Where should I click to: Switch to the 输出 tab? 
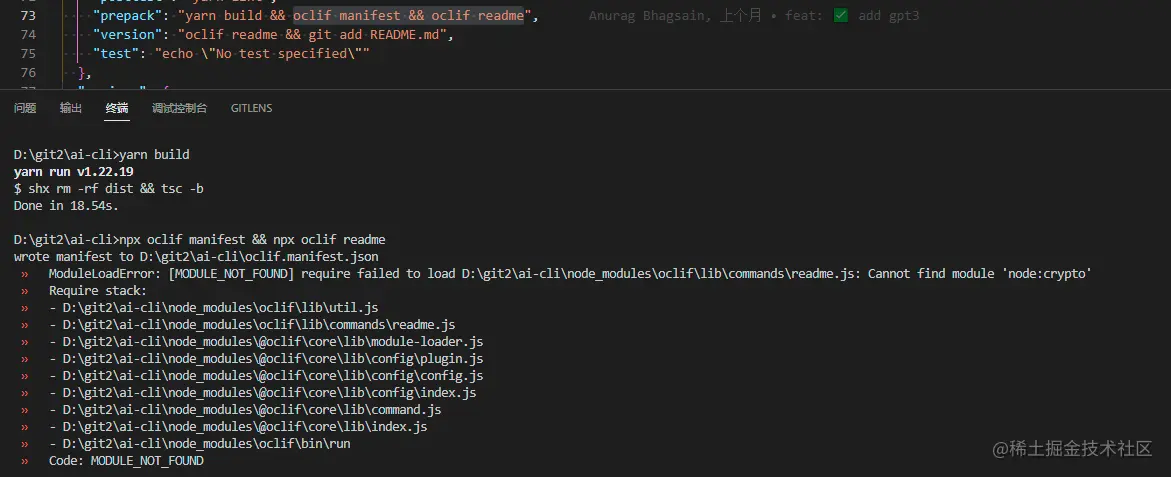point(71,108)
